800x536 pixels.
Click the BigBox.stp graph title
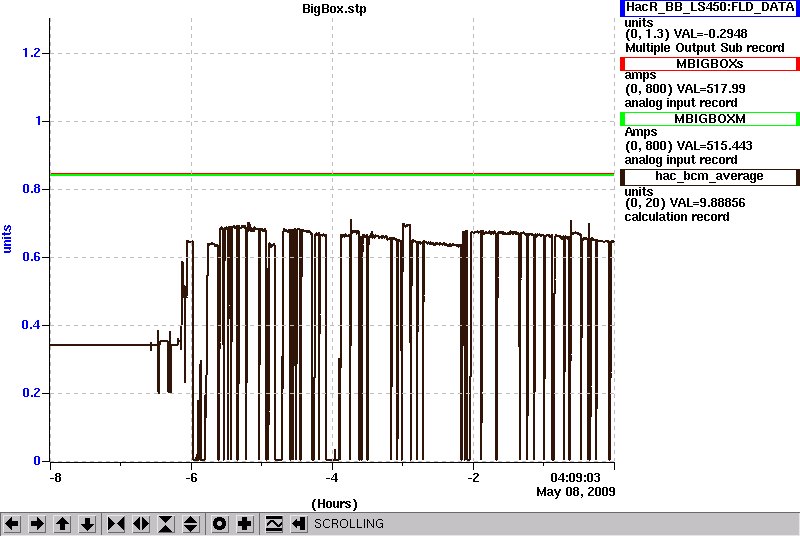coord(334,9)
